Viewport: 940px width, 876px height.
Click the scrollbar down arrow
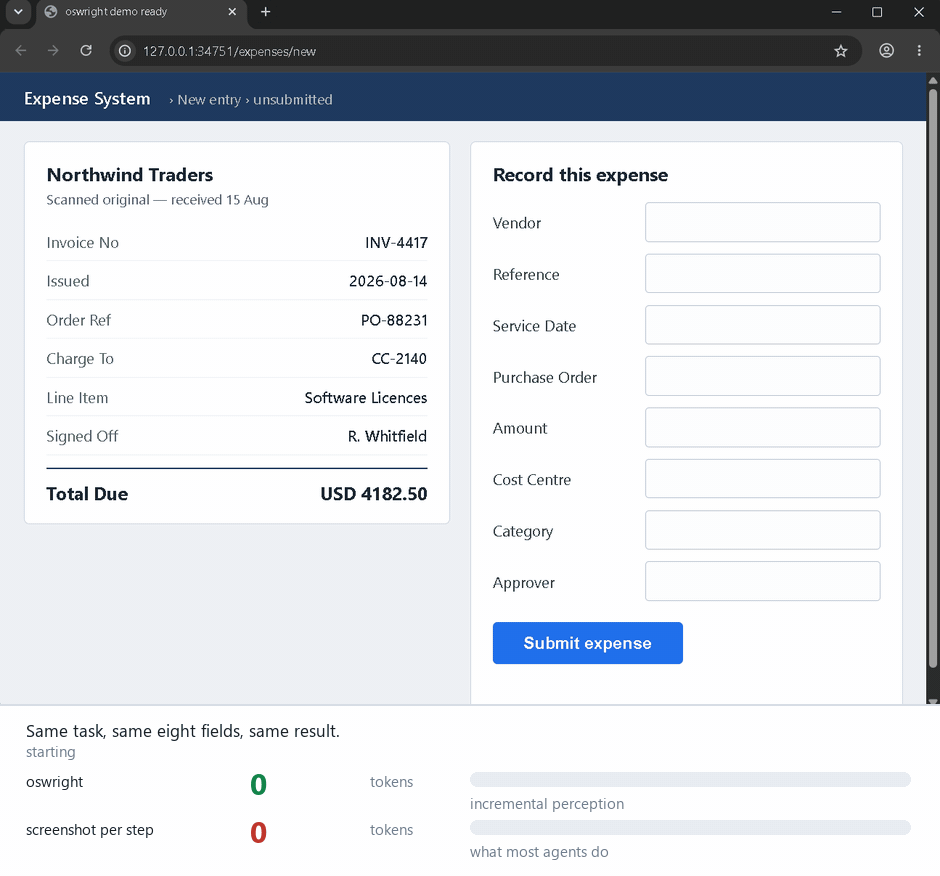(x=933, y=700)
